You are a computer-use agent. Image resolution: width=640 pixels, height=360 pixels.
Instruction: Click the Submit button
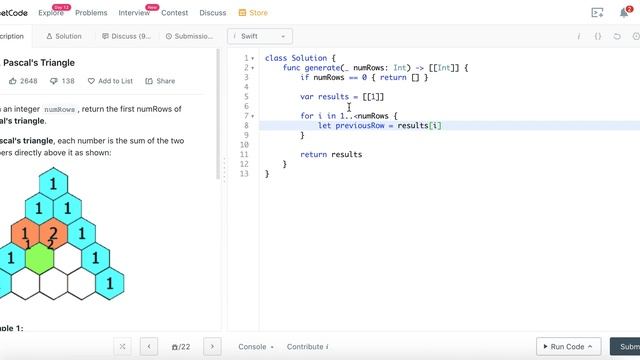pos(625,347)
